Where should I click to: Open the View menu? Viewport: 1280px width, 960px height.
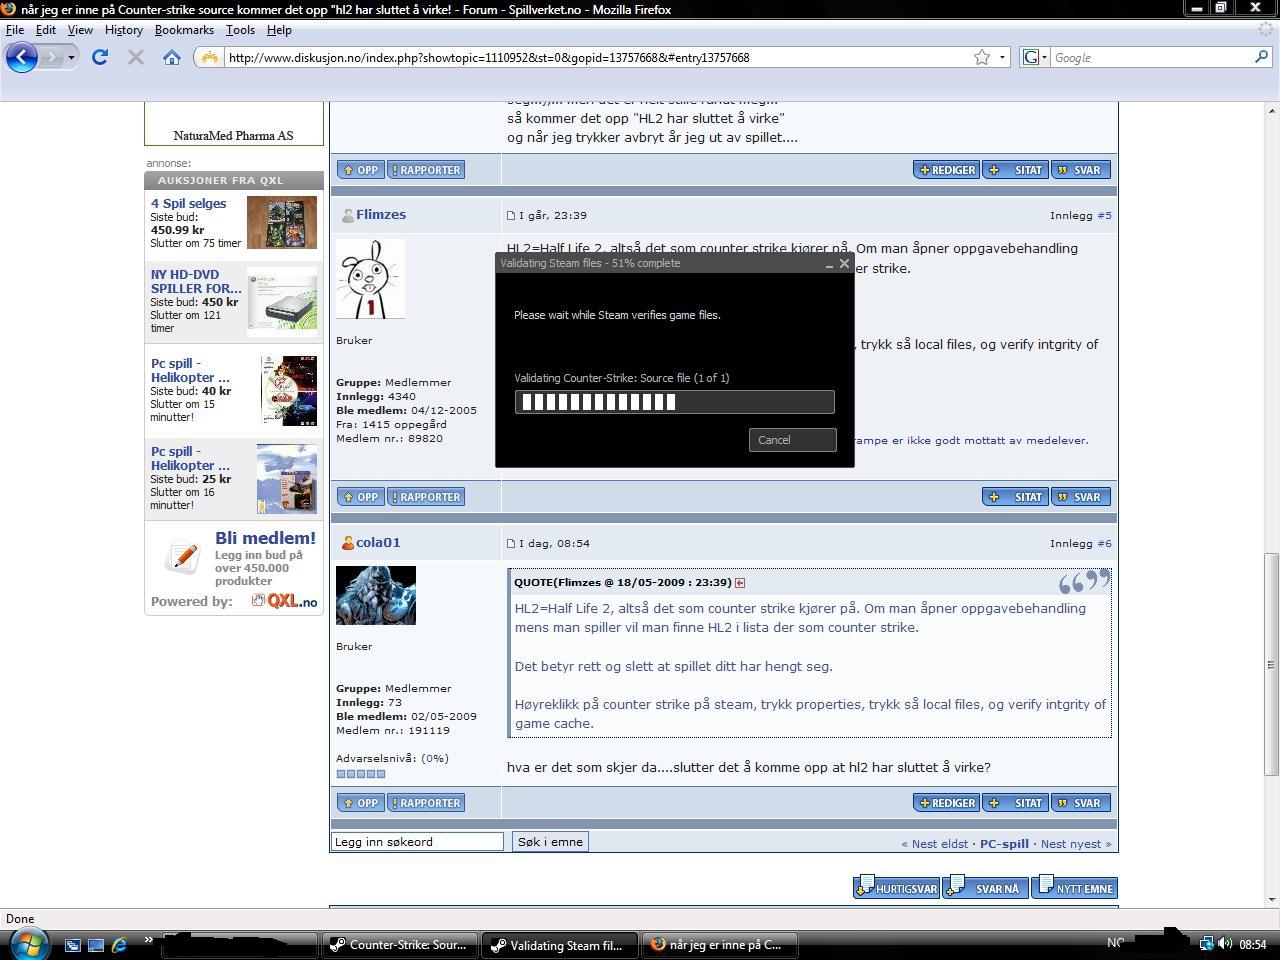pos(80,30)
